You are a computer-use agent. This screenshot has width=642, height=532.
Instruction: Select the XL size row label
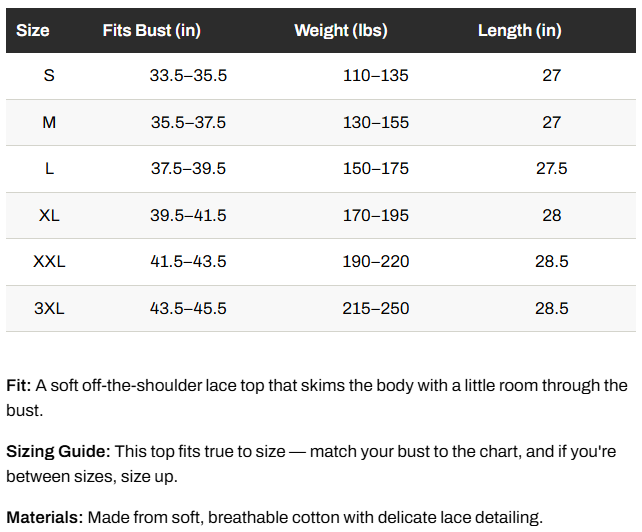49,215
